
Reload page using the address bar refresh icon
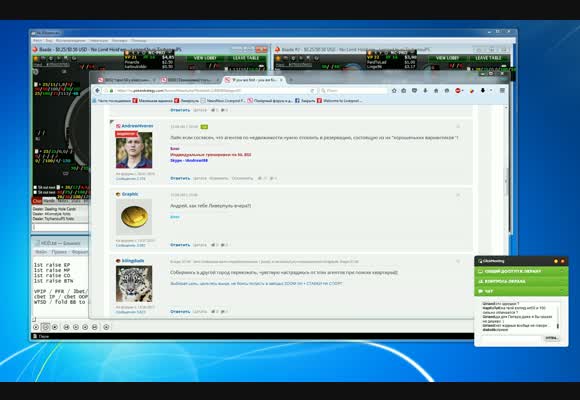[313, 90]
